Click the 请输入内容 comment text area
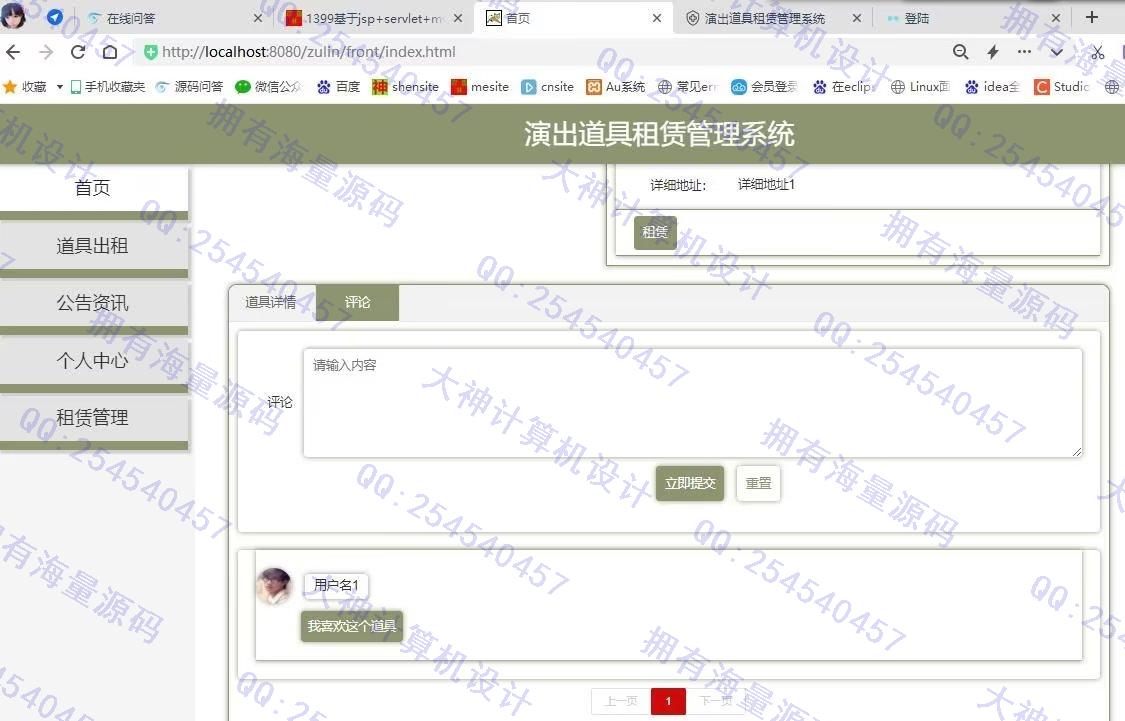The width and height of the screenshot is (1125, 721). tap(692, 402)
